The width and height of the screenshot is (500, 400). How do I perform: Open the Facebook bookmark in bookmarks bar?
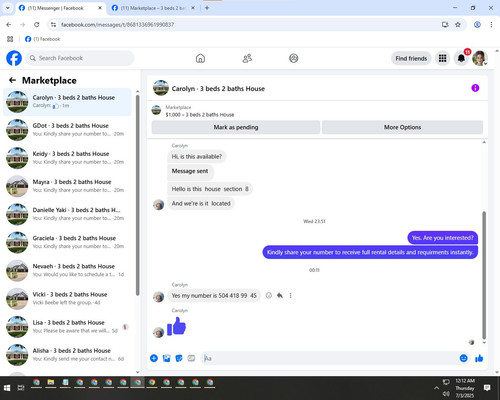tap(43, 39)
